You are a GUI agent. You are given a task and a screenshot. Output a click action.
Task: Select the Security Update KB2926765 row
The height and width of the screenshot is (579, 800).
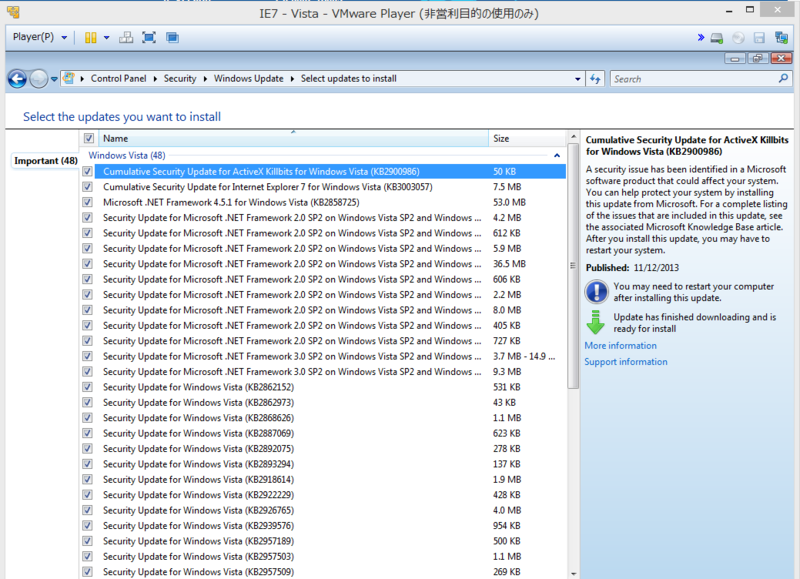coord(323,510)
